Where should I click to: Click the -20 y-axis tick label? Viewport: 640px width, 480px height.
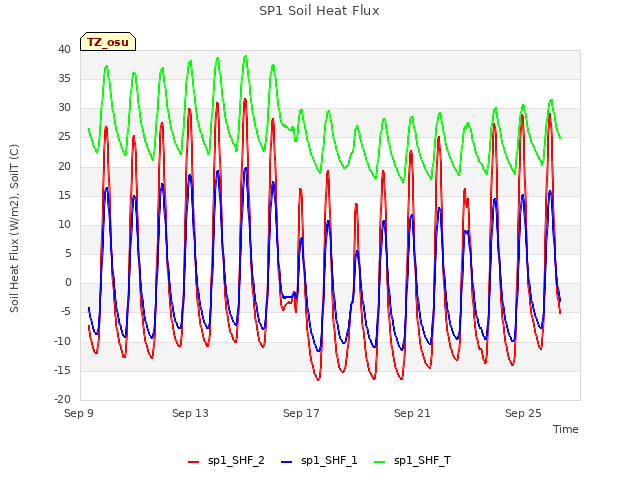tap(63, 400)
